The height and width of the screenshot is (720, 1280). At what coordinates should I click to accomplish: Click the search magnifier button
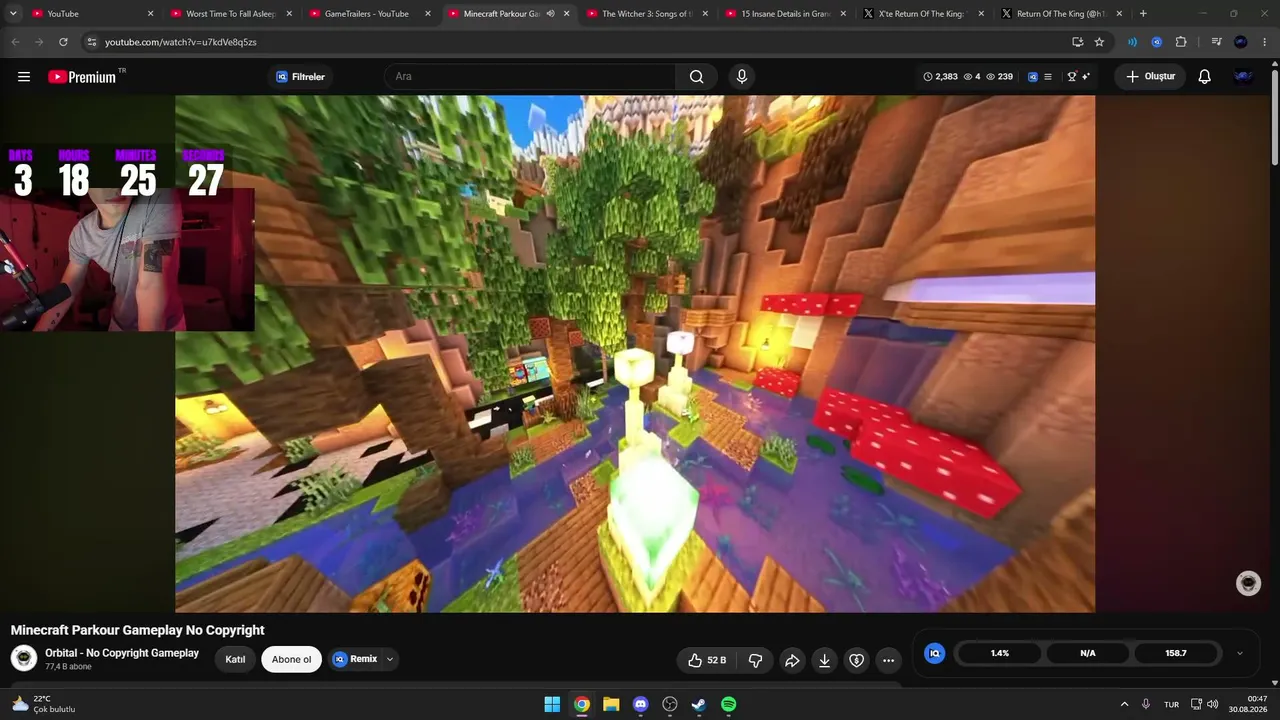point(697,77)
